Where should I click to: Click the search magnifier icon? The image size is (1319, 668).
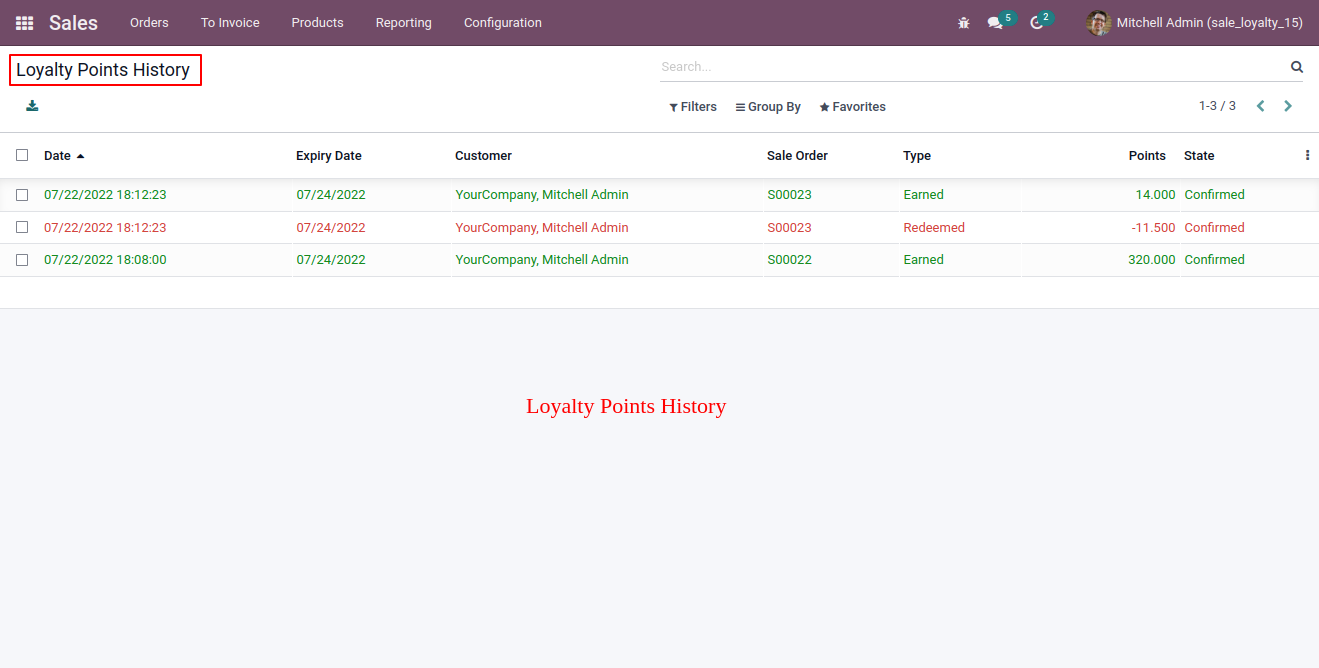(1297, 67)
